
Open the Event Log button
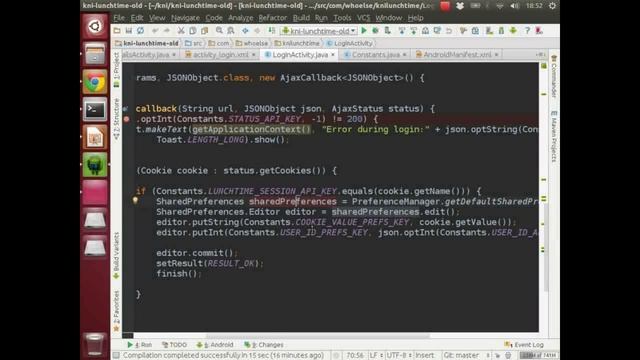pyautogui.click(x=524, y=344)
